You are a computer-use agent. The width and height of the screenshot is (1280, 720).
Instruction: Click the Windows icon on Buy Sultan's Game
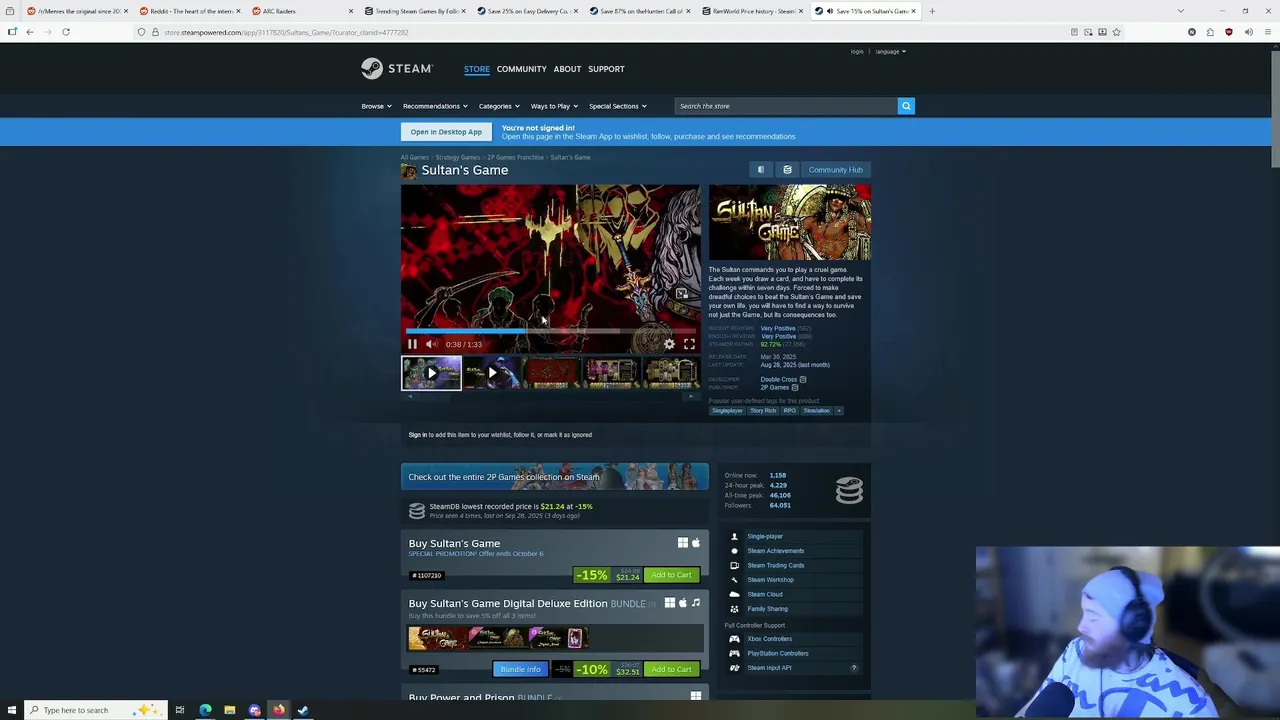tap(683, 543)
